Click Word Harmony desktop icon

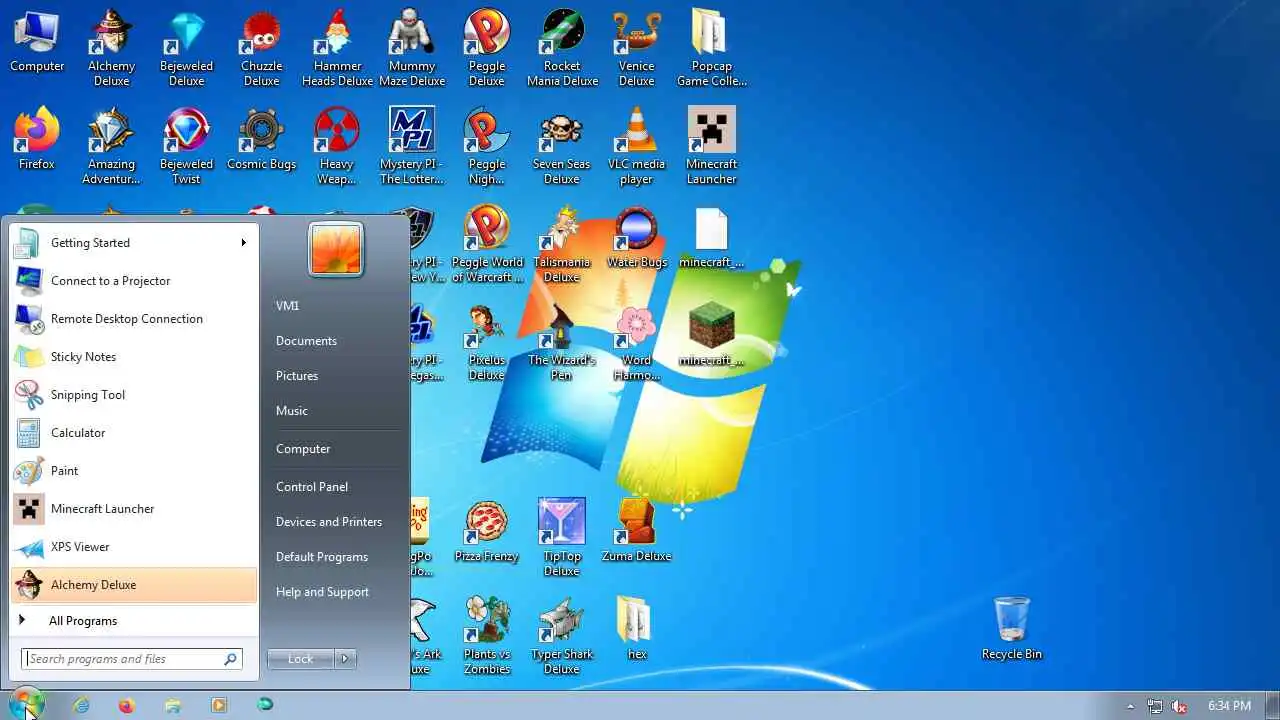[x=636, y=342]
